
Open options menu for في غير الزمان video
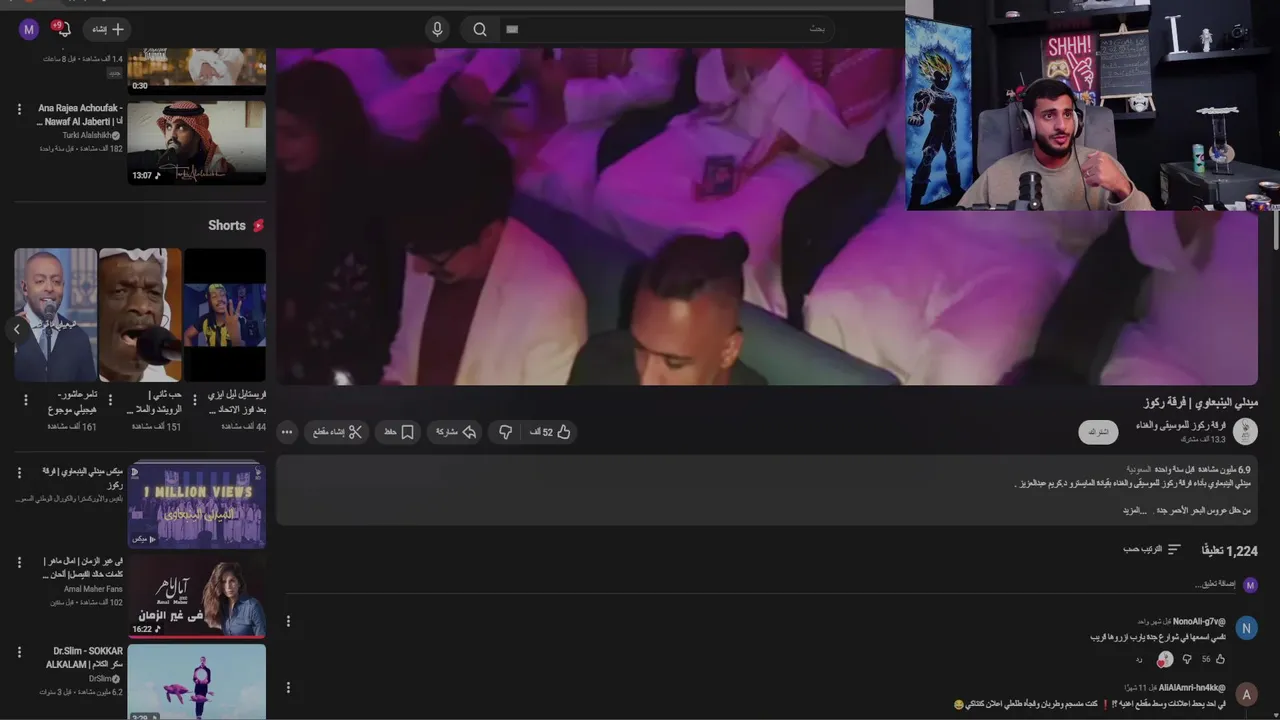(19, 563)
